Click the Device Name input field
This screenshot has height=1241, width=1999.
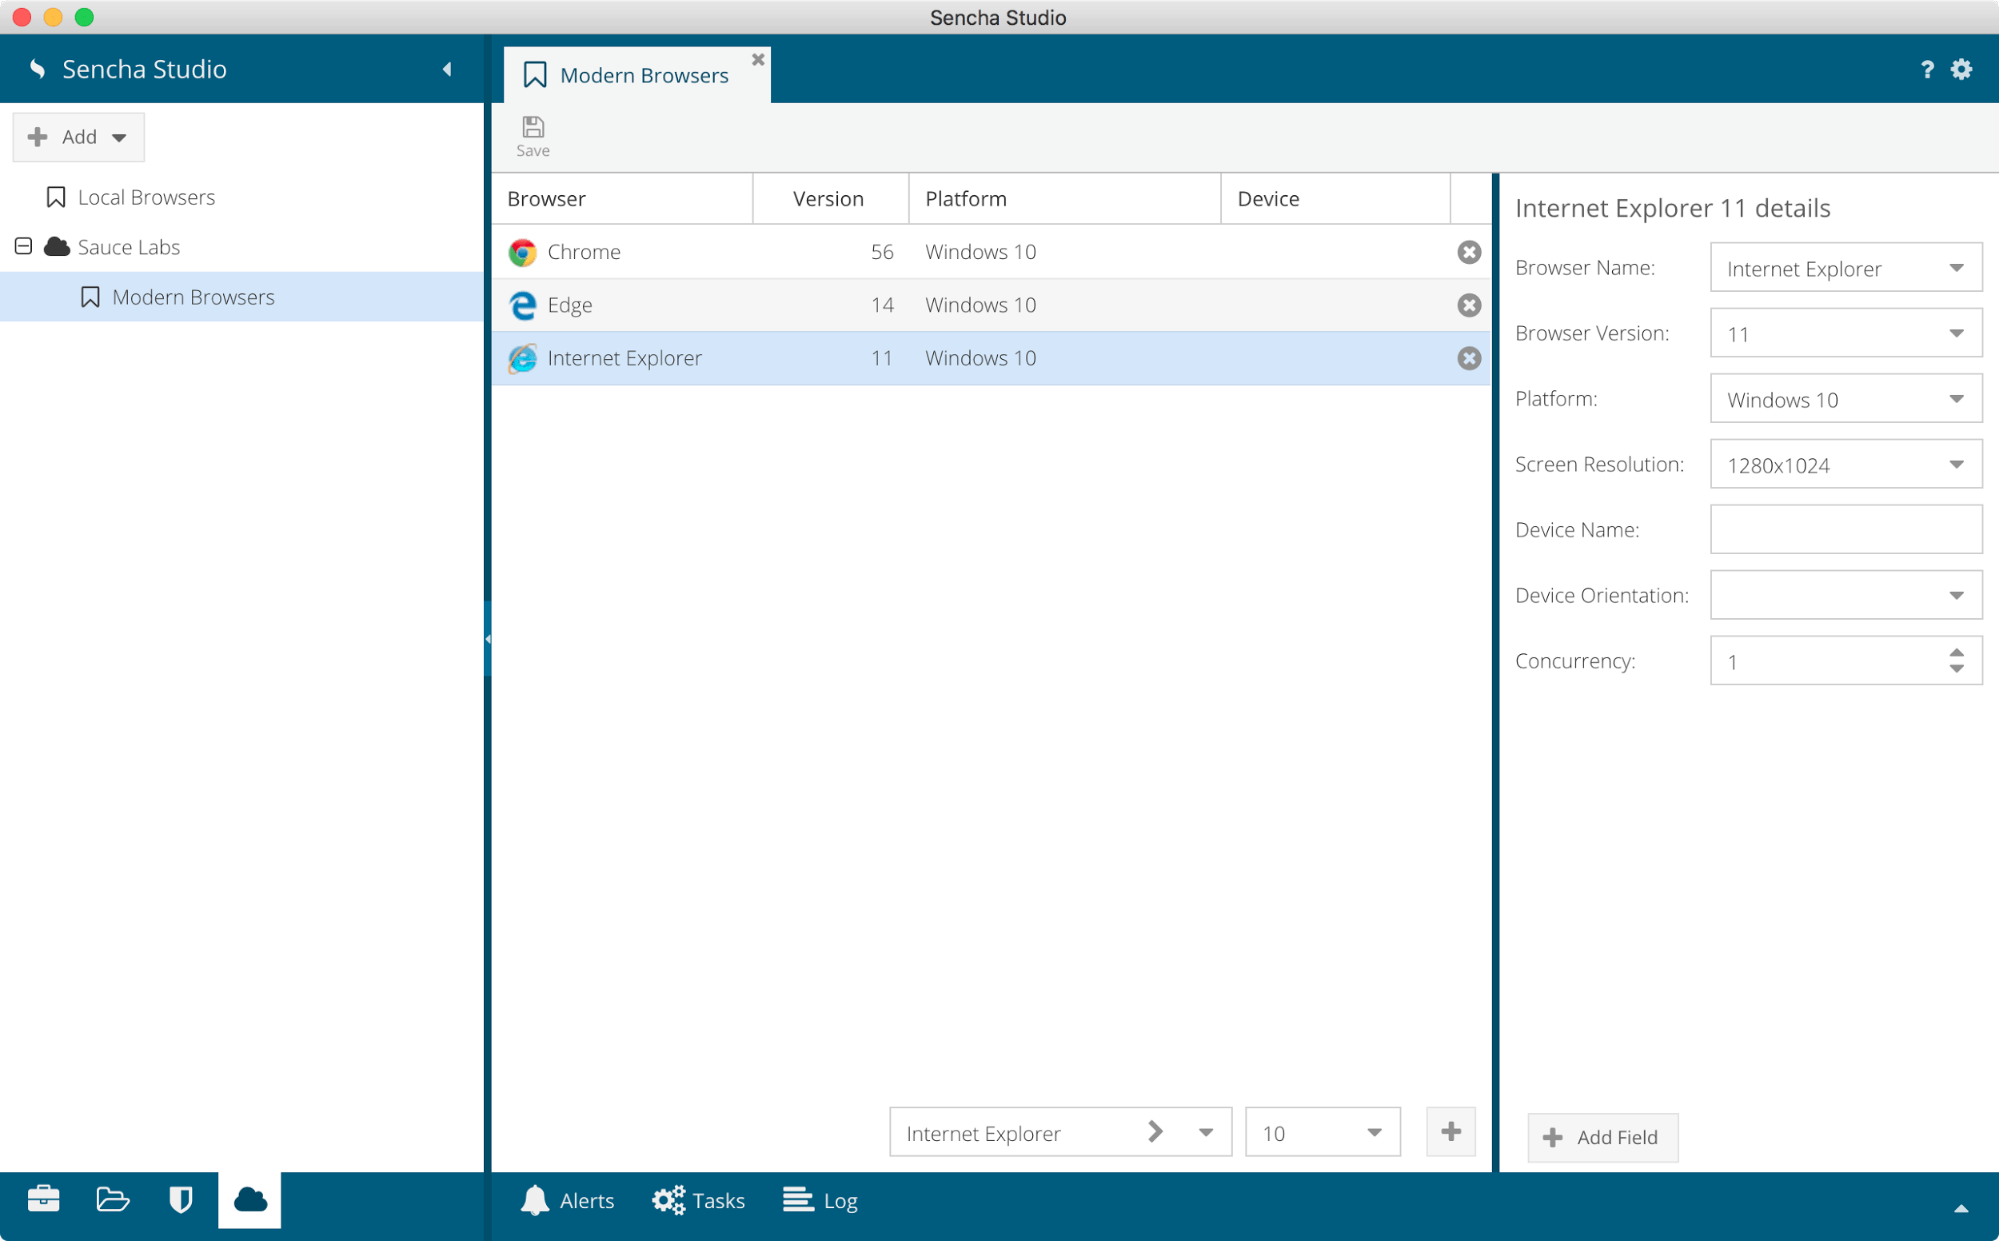[x=1845, y=530]
